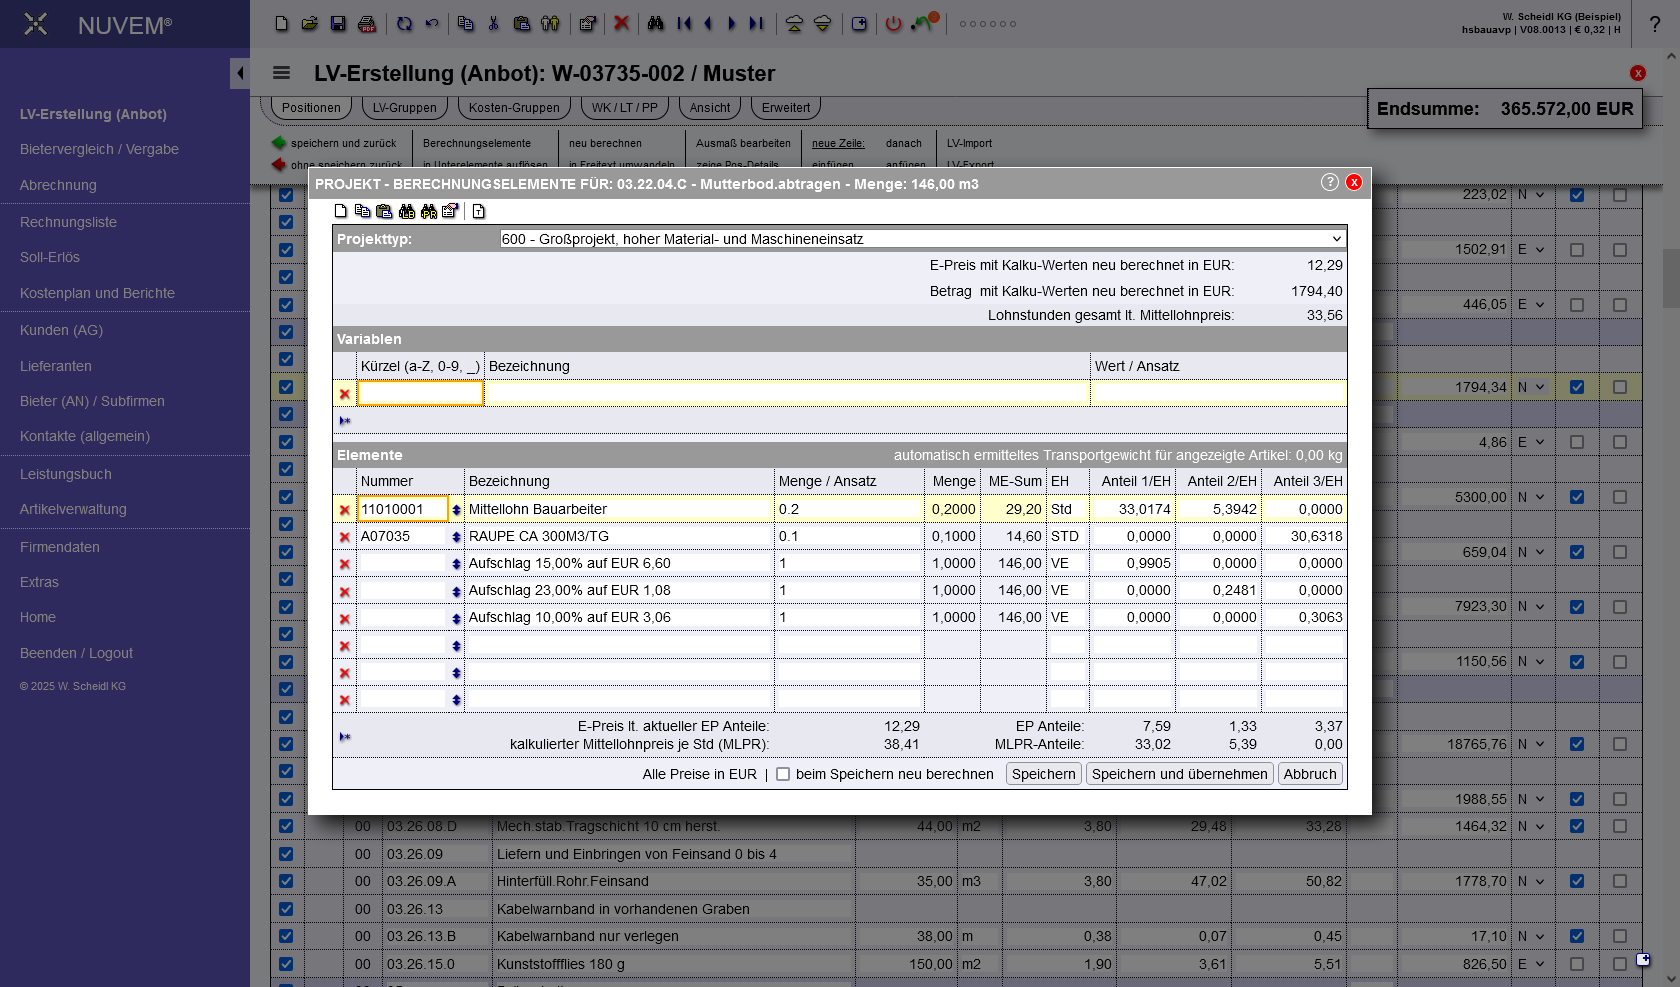Open the Projekttyp dropdown

coord(922,239)
